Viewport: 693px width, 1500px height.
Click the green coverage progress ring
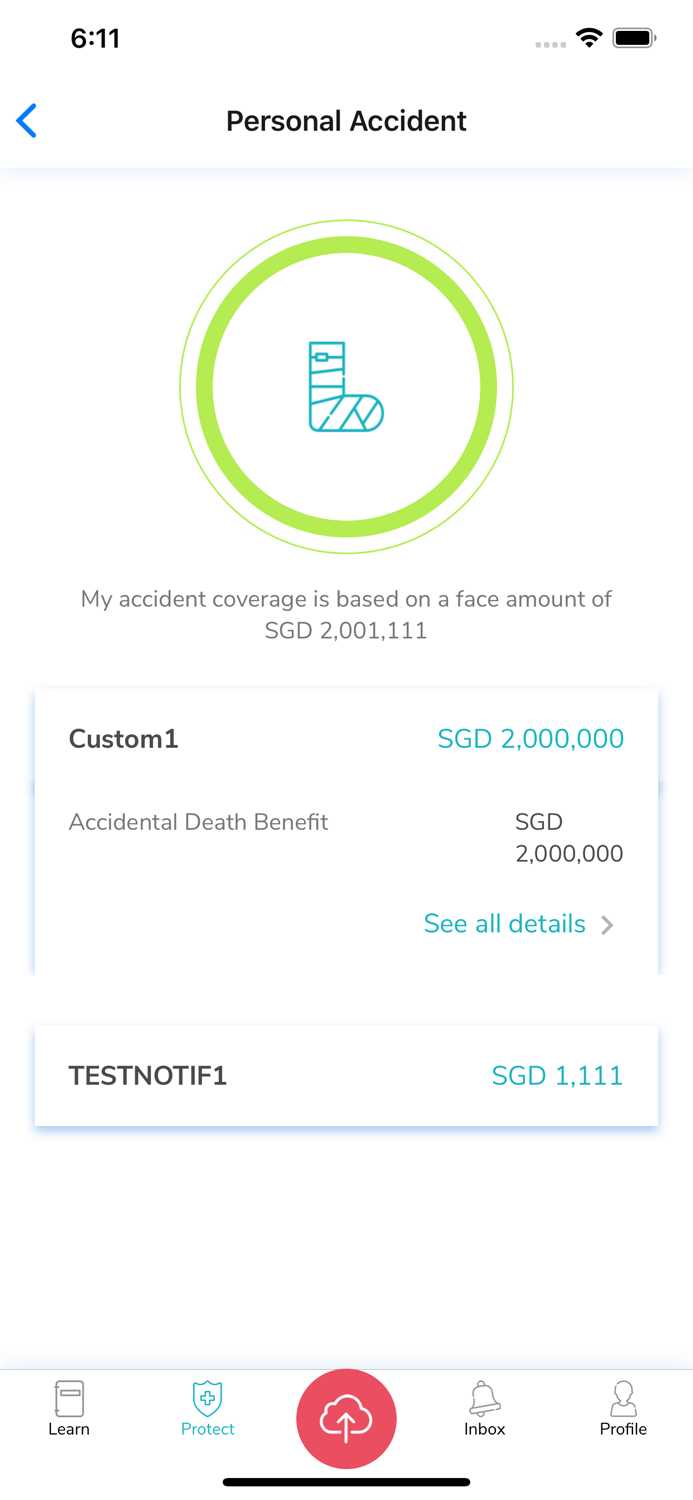tap(346, 245)
